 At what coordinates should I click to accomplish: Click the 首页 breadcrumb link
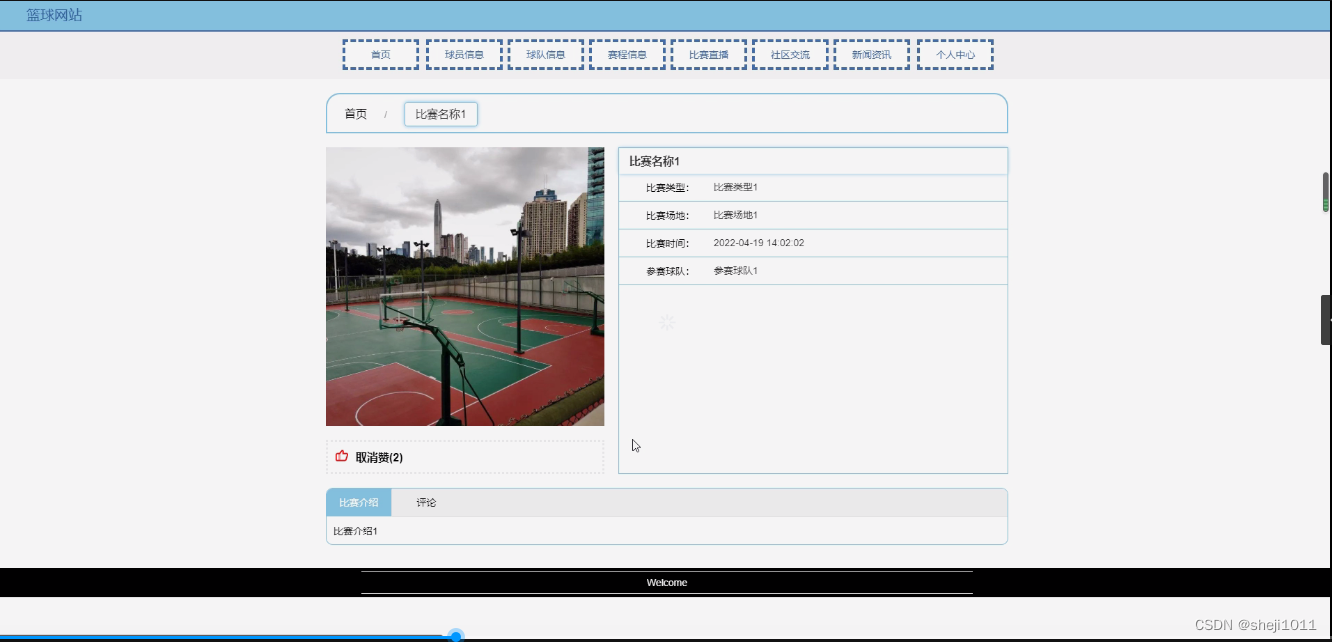tap(355, 113)
